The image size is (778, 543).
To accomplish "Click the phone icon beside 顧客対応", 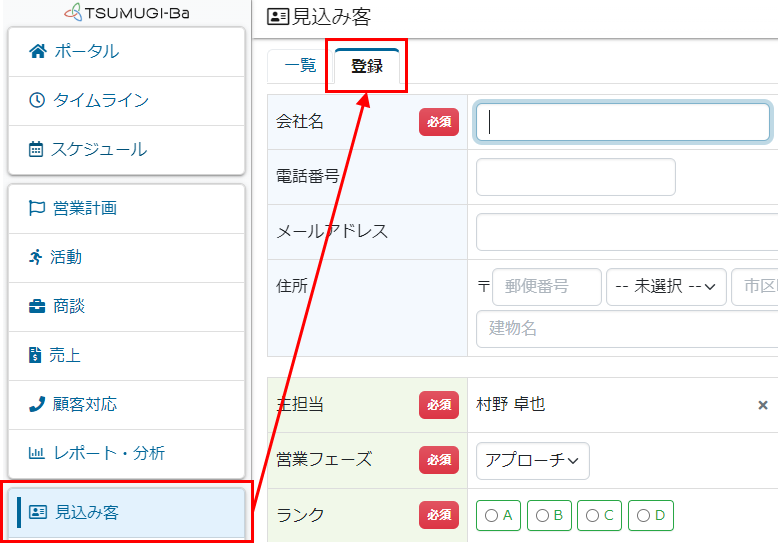I will point(37,404).
